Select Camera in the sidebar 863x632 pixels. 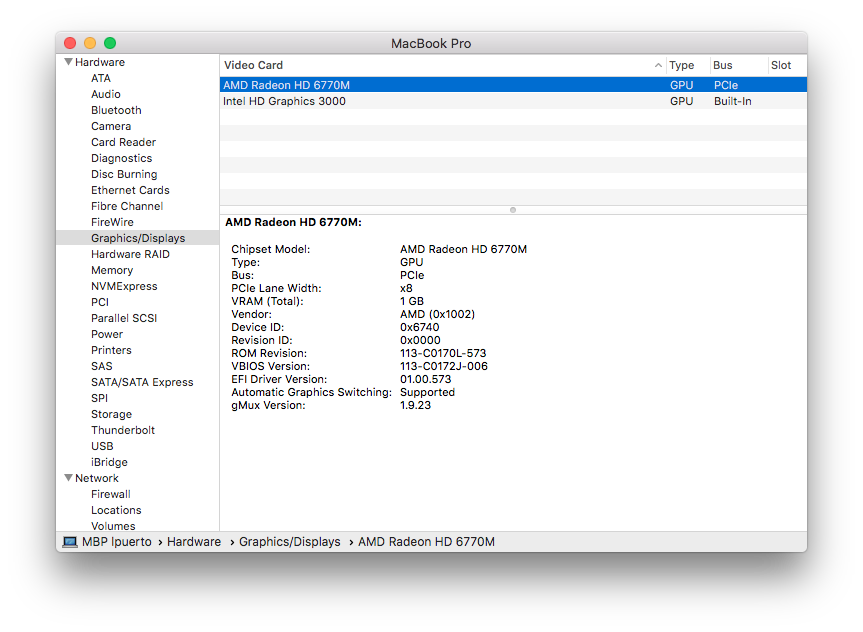(111, 126)
